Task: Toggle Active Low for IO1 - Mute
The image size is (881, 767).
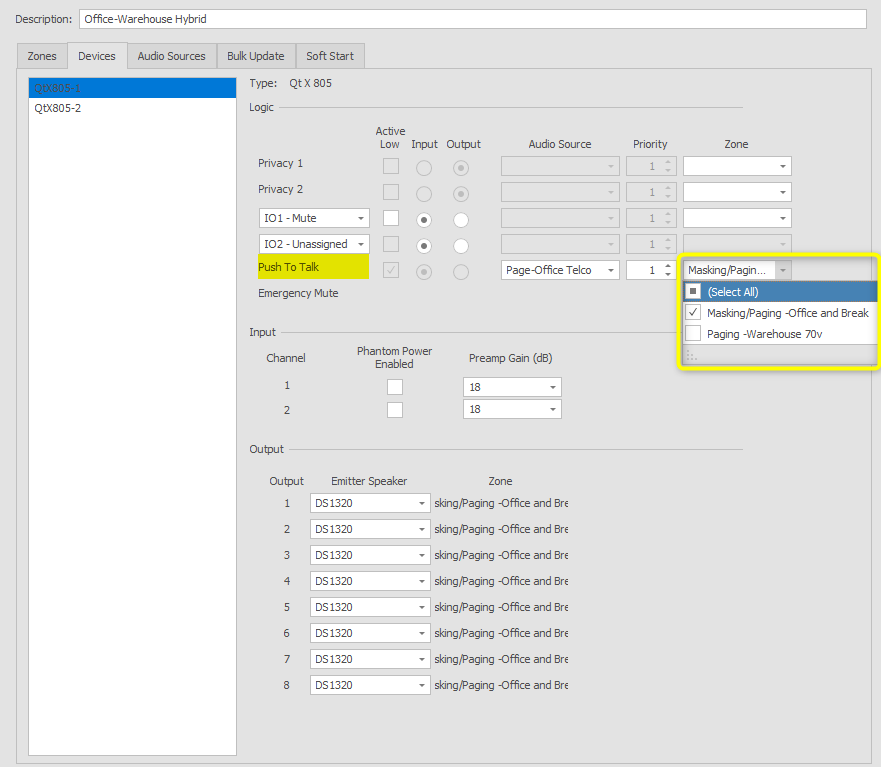Action: (x=391, y=218)
